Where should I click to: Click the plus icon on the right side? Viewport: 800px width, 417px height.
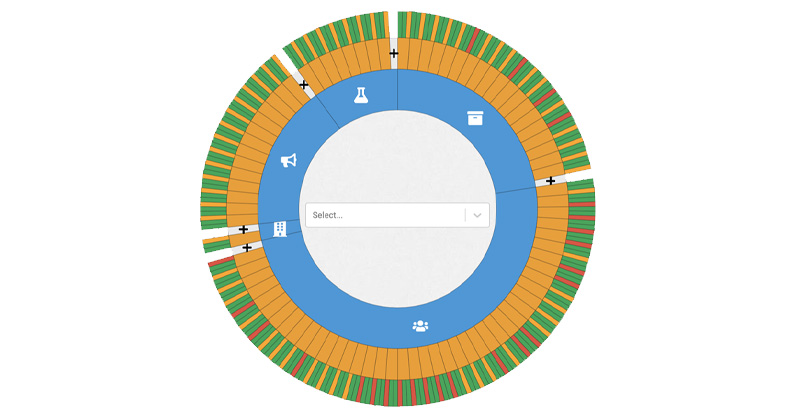551,181
